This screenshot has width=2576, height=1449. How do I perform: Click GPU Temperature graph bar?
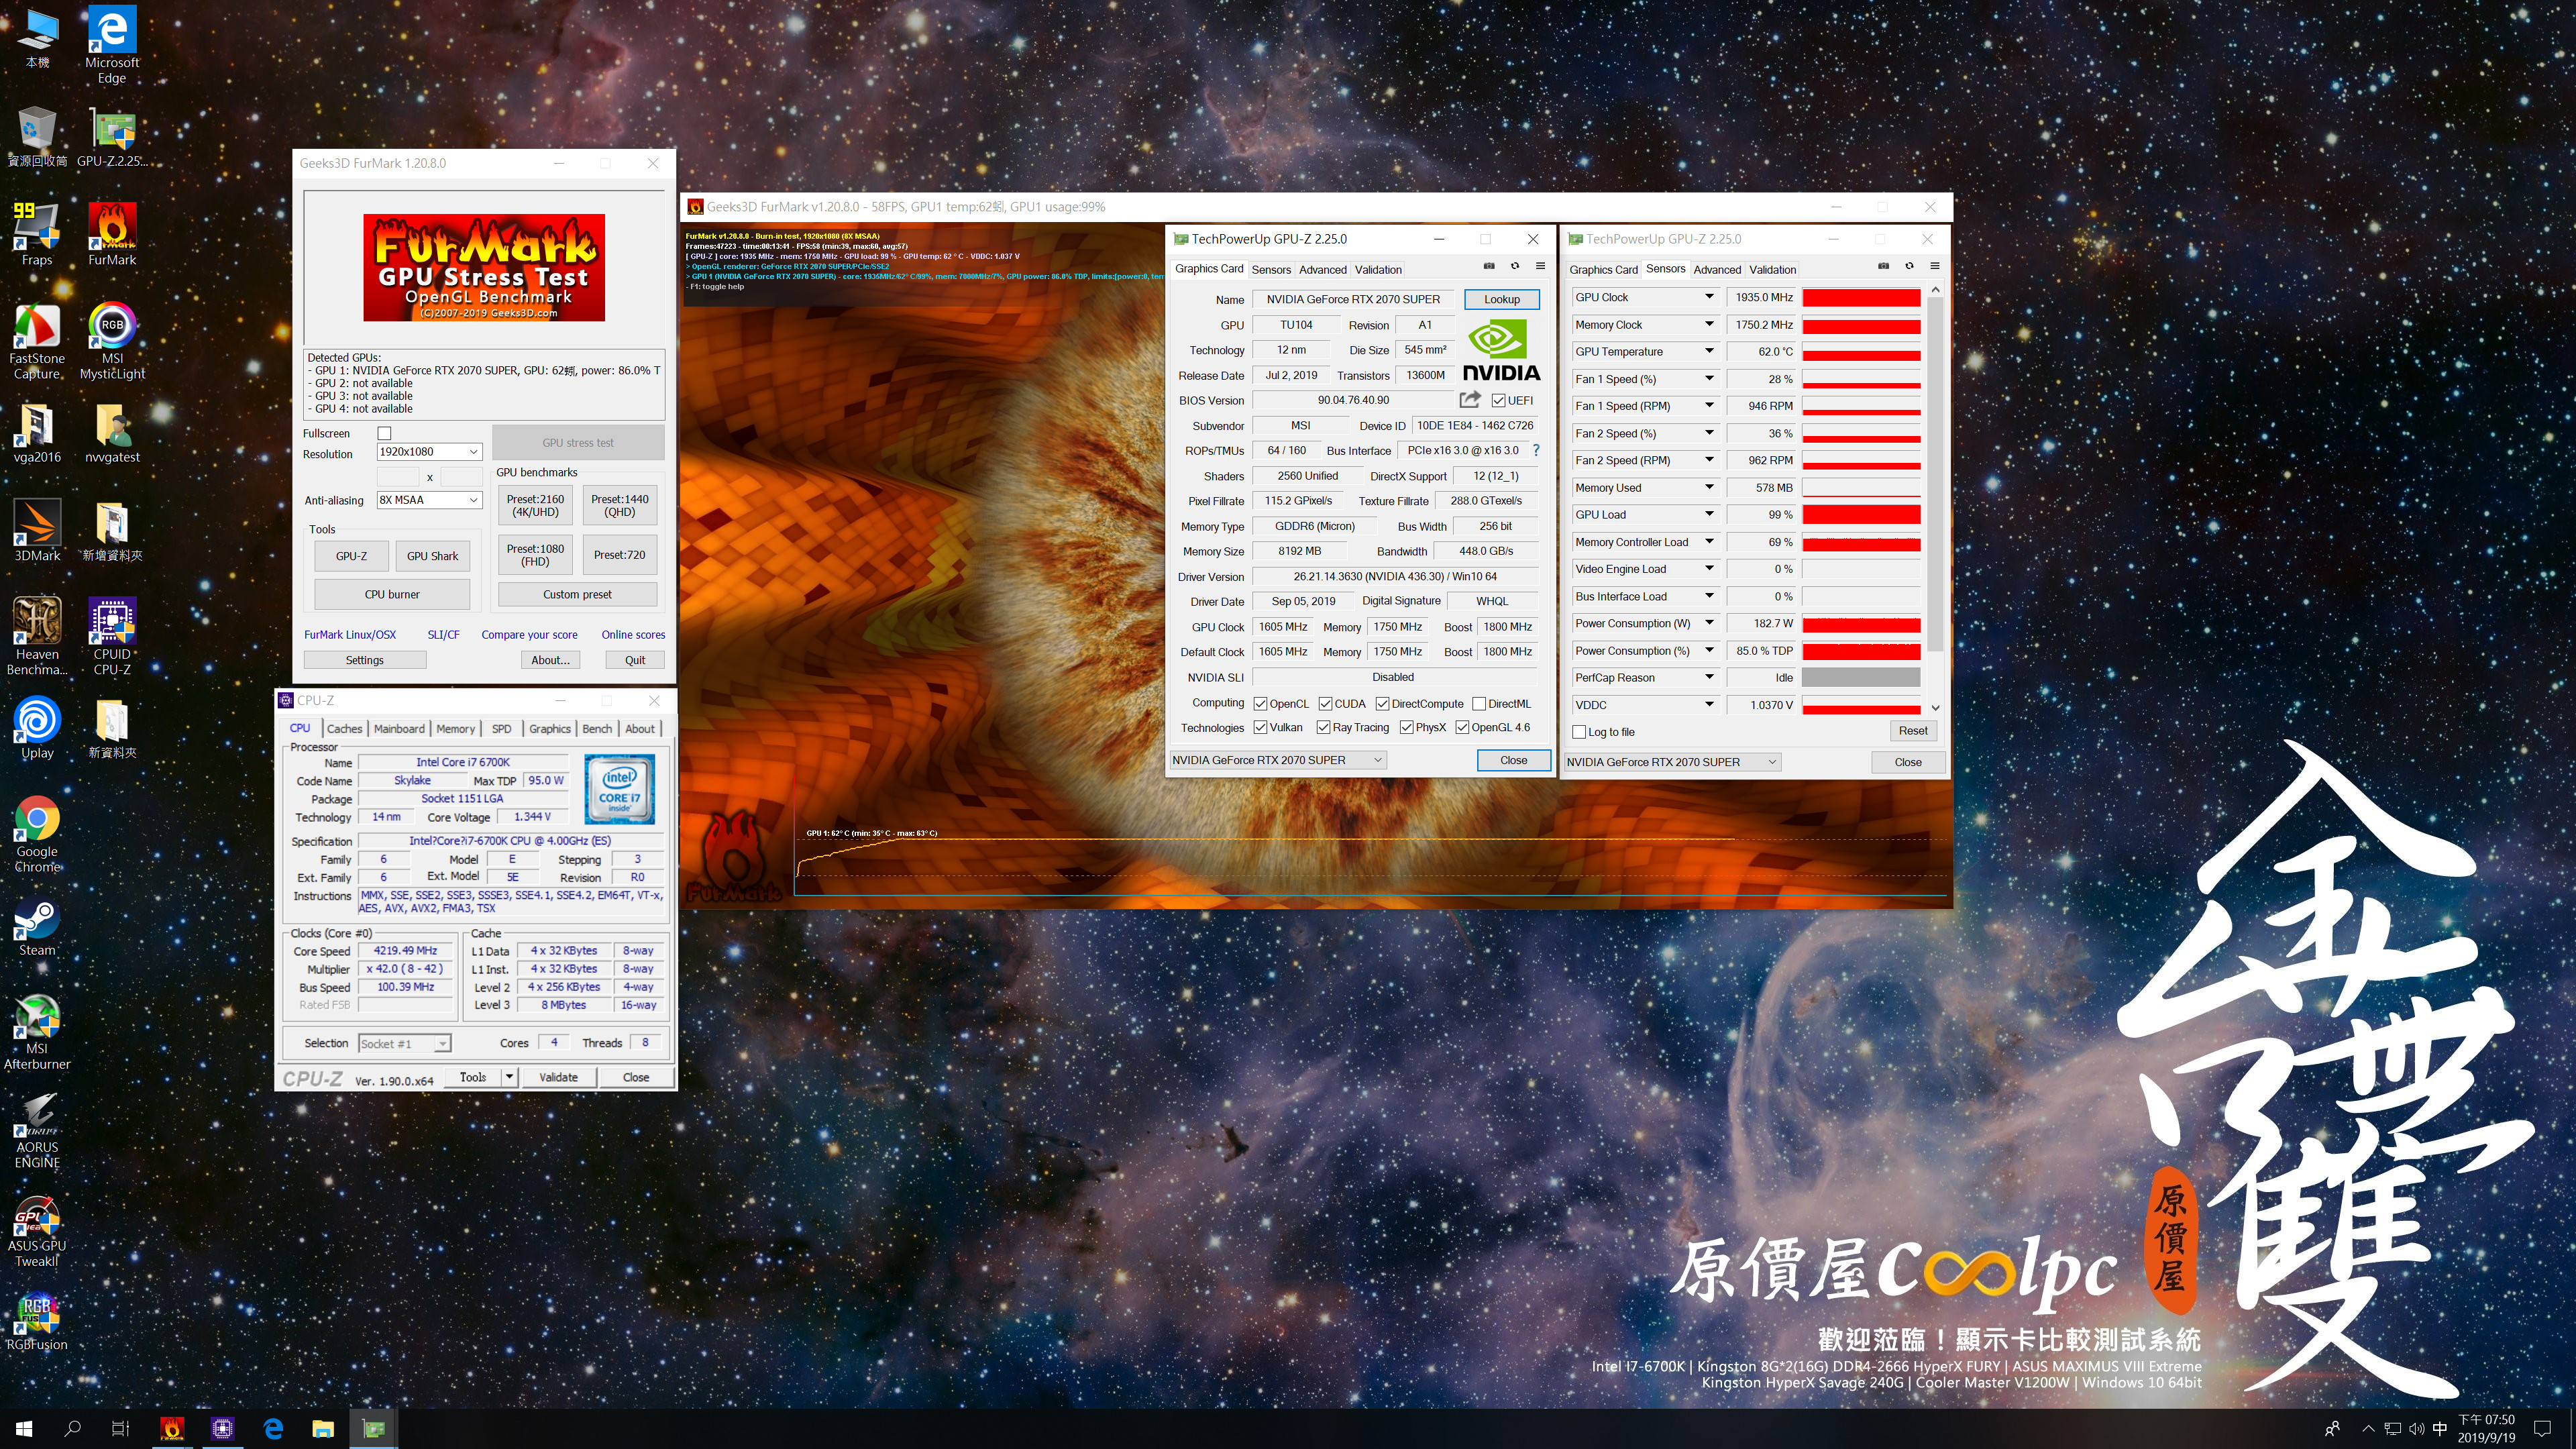[x=1861, y=351]
